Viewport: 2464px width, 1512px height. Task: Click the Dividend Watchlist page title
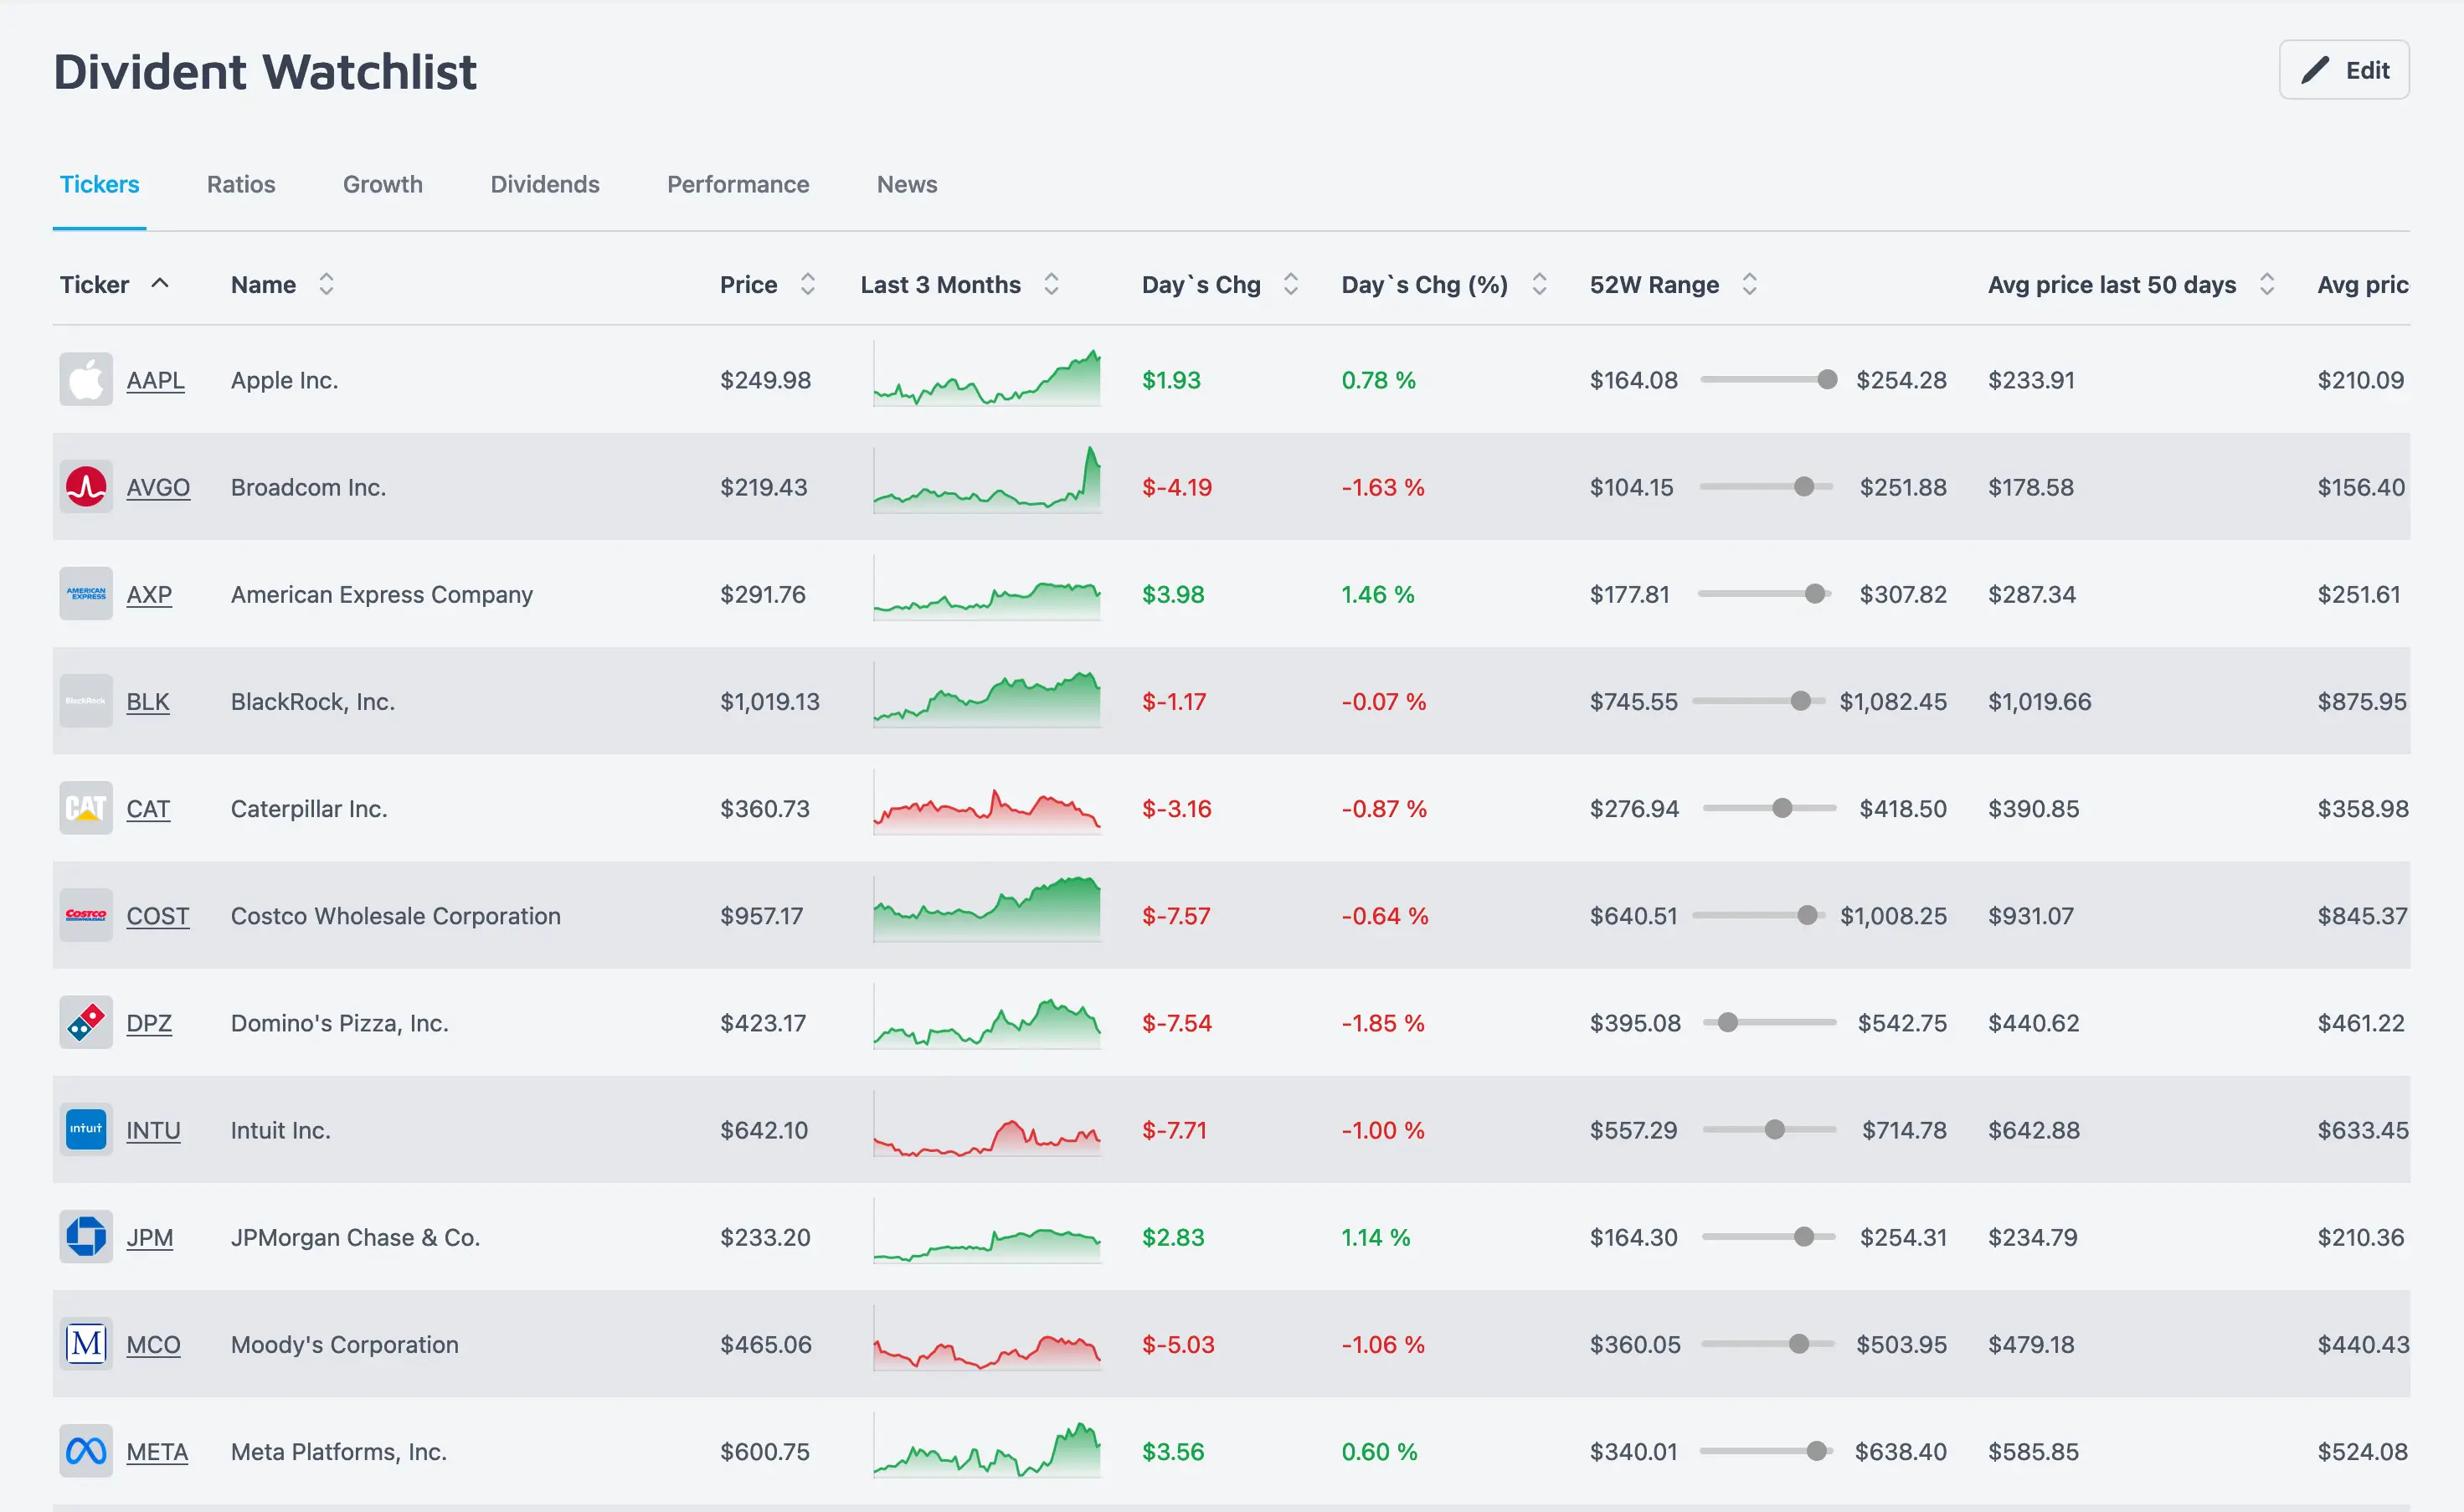tap(265, 72)
